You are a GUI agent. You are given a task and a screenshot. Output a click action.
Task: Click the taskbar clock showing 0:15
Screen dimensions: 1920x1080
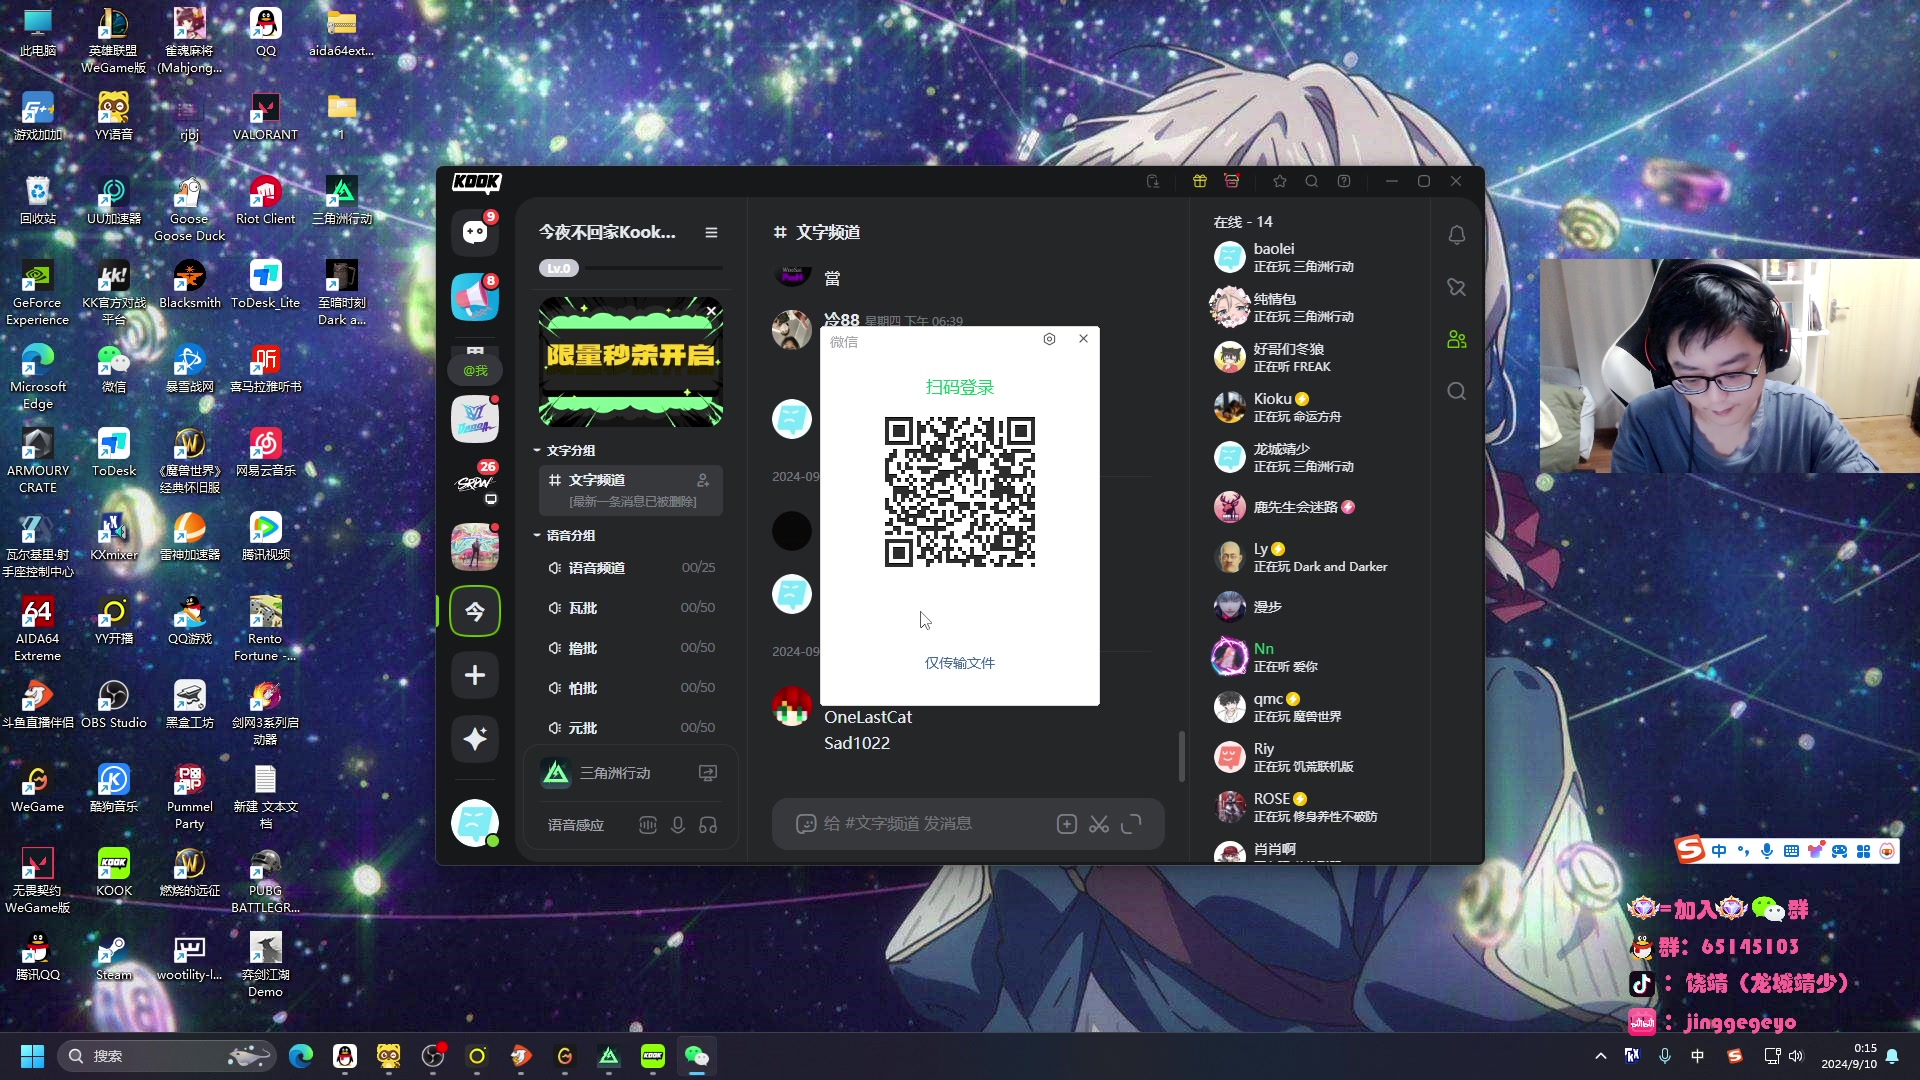1849,1056
